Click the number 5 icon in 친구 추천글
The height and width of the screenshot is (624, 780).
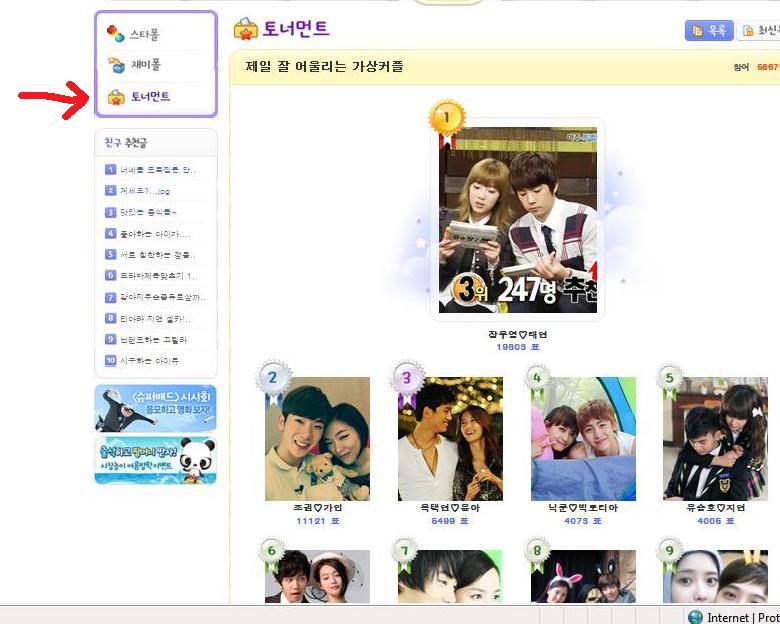tap(110, 254)
